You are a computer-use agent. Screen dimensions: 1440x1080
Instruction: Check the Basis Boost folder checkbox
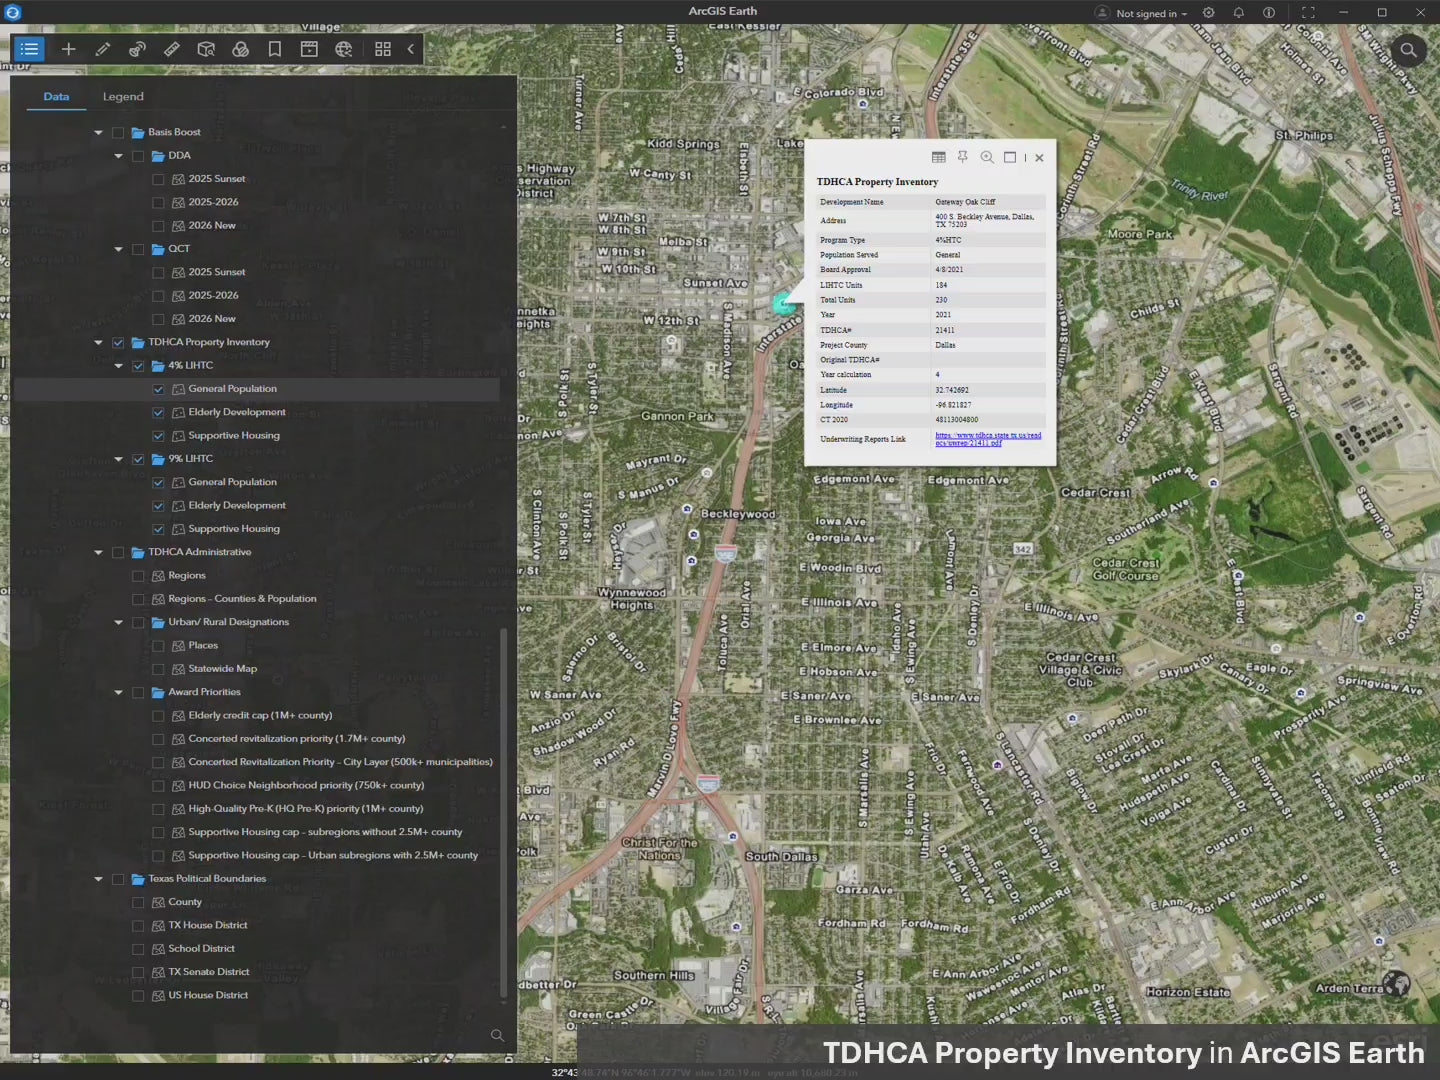click(x=118, y=132)
